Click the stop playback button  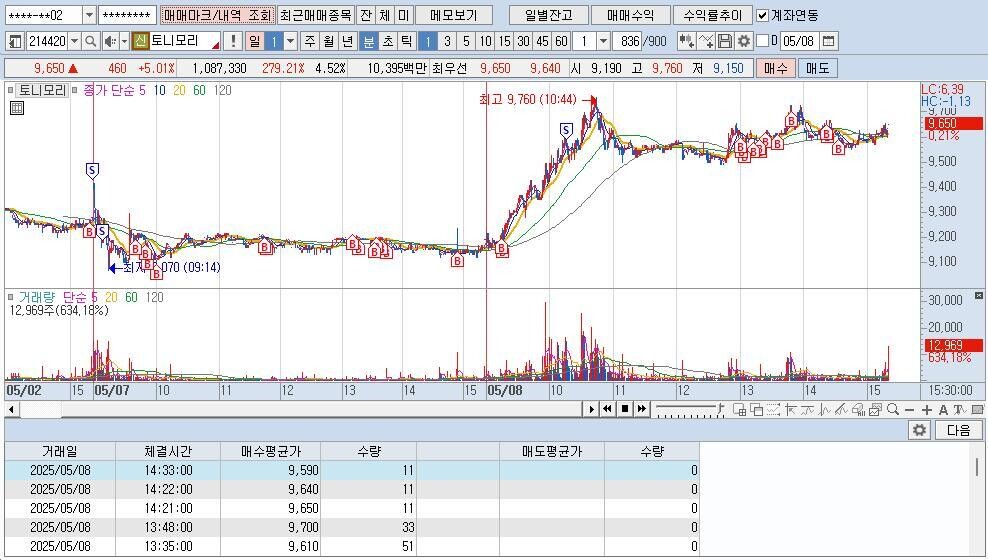coord(624,409)
